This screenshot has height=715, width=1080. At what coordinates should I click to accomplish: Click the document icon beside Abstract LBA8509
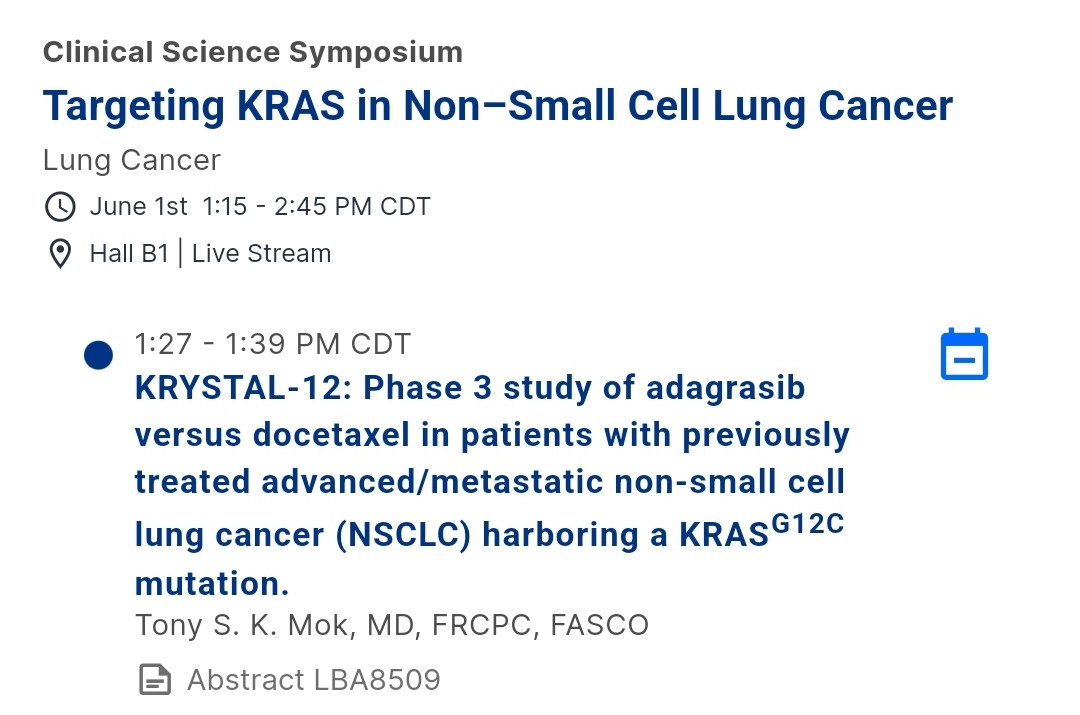click(155, 680)
